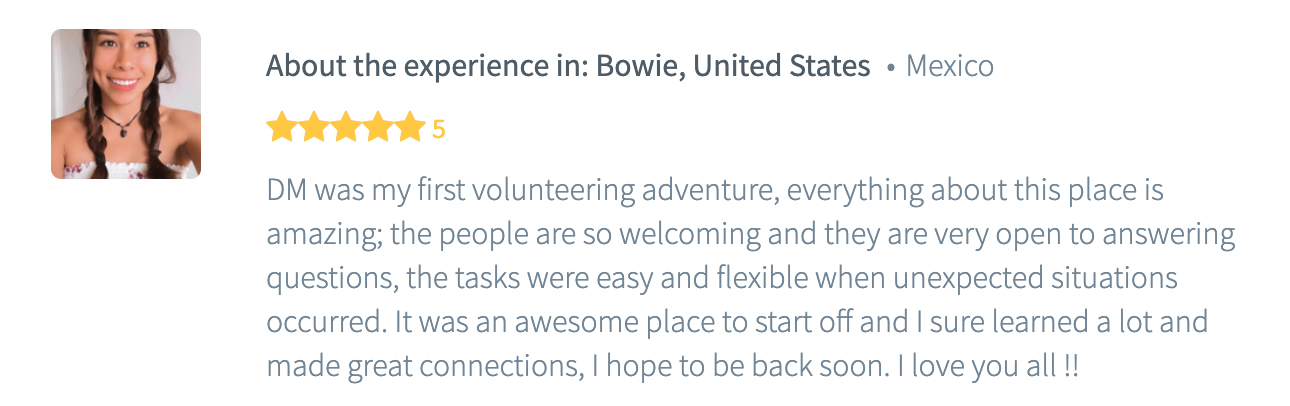Screen dimensions: 1290x406
Task: Click the first rating star
Action: (281, 129)
